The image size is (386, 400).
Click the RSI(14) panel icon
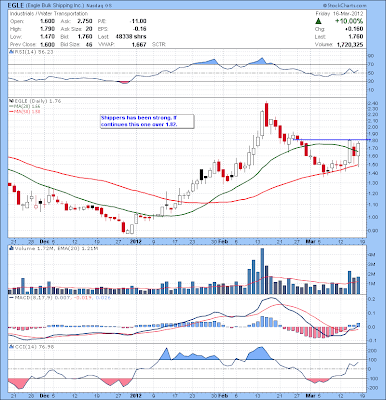[x=11, y=52]
